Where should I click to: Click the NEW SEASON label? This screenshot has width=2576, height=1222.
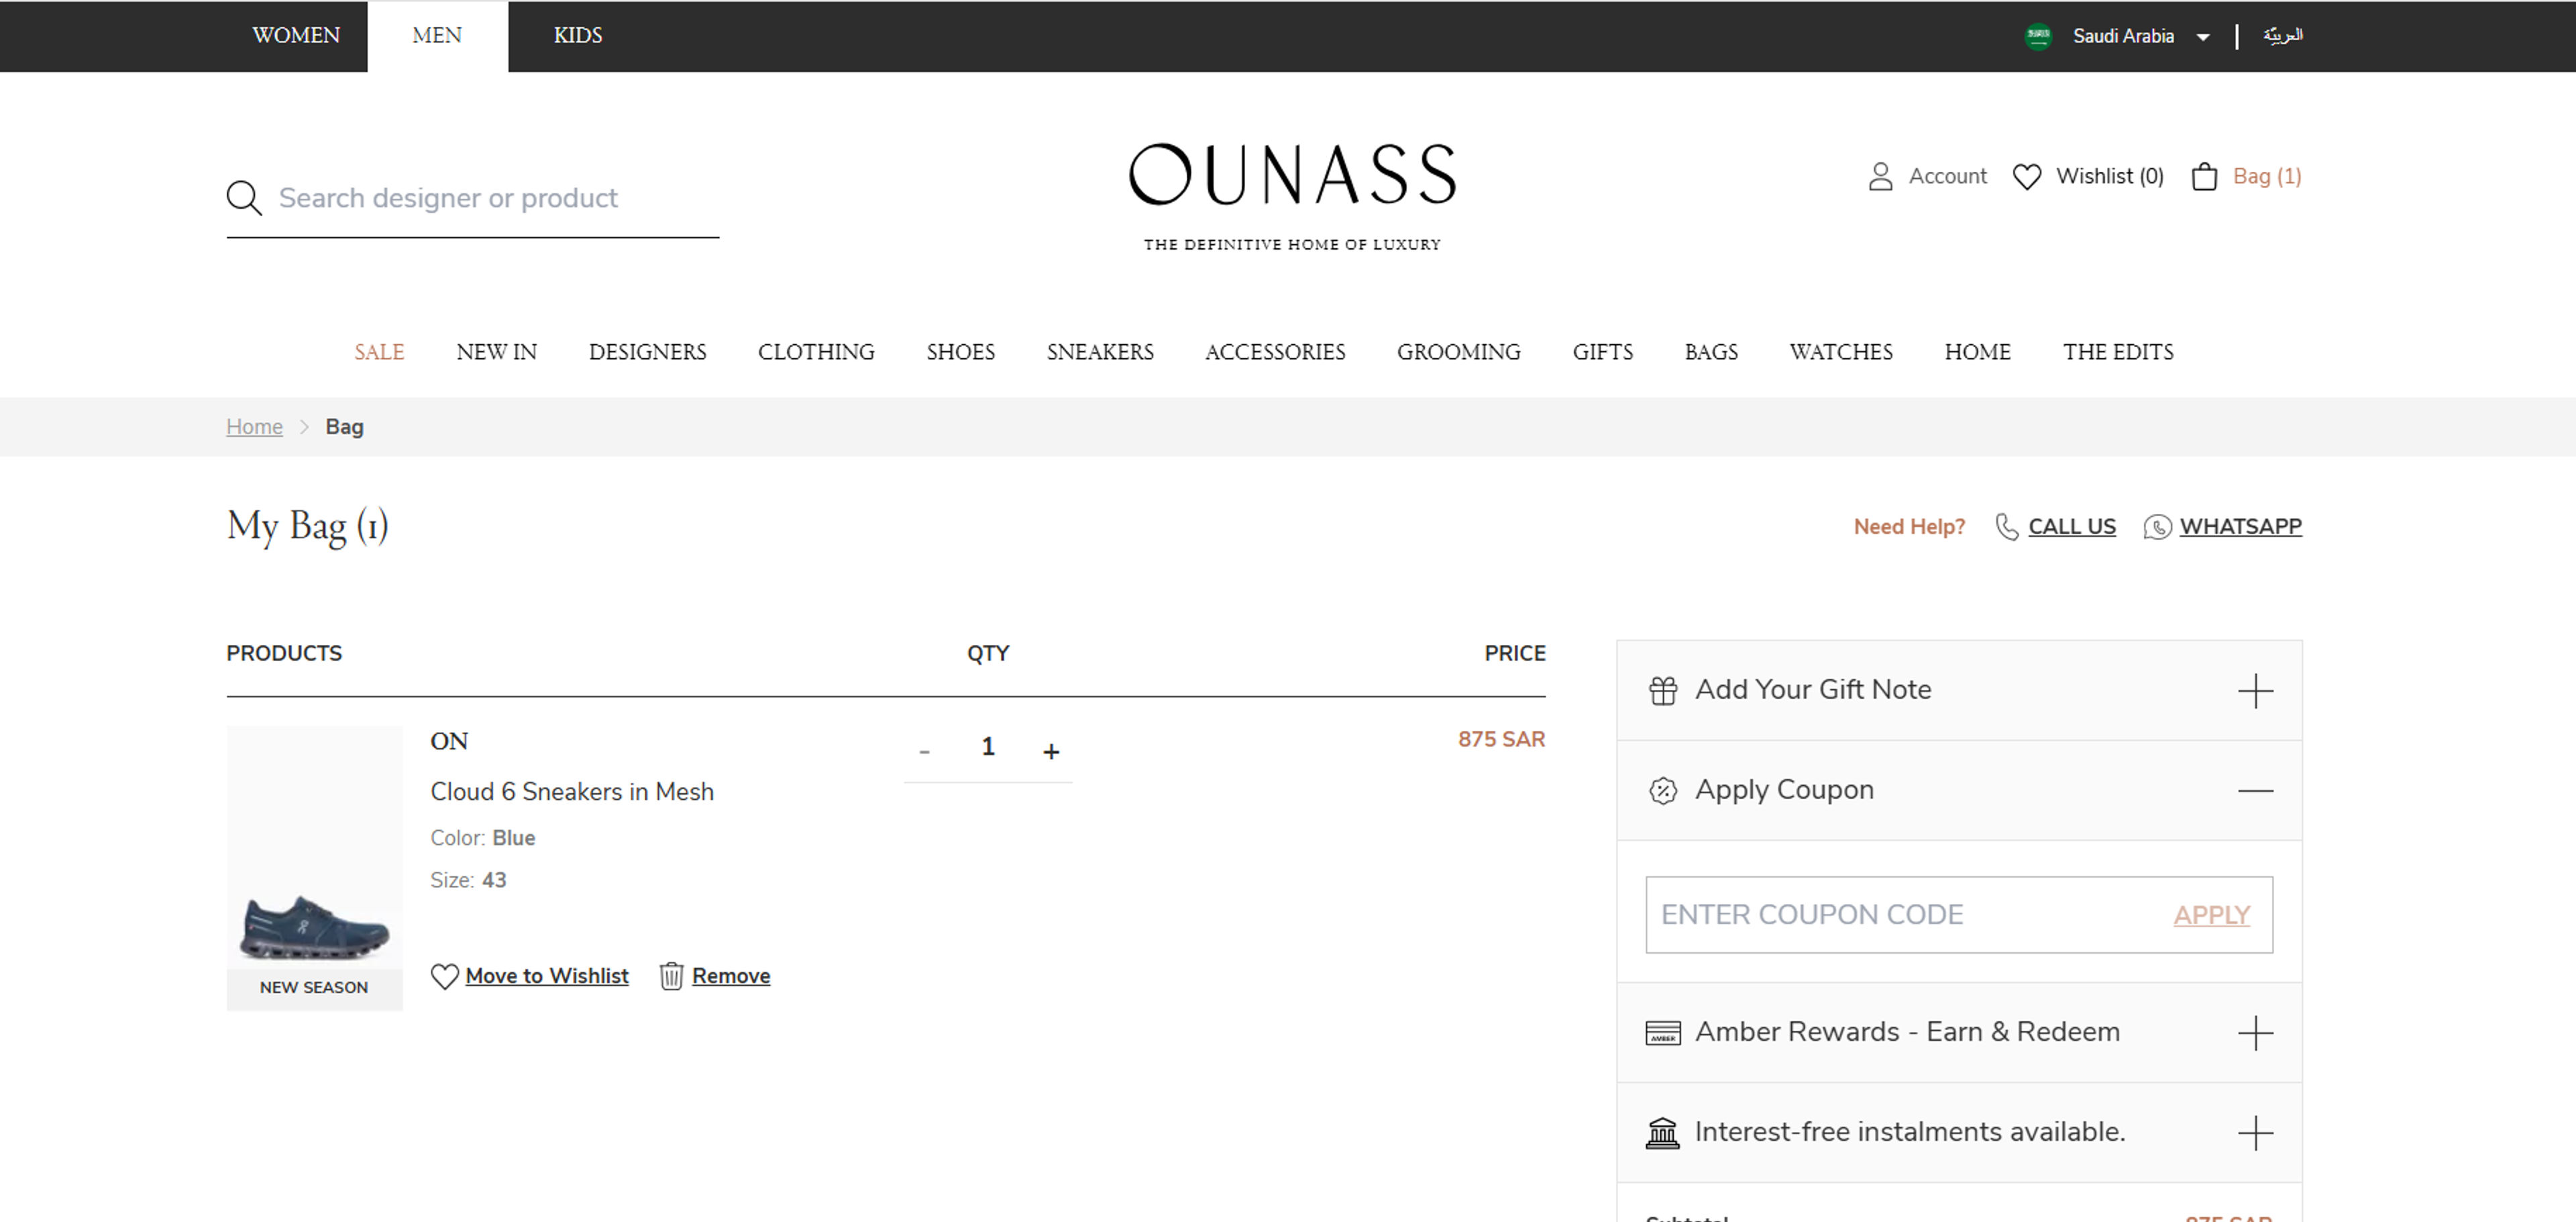click(314, 988)
